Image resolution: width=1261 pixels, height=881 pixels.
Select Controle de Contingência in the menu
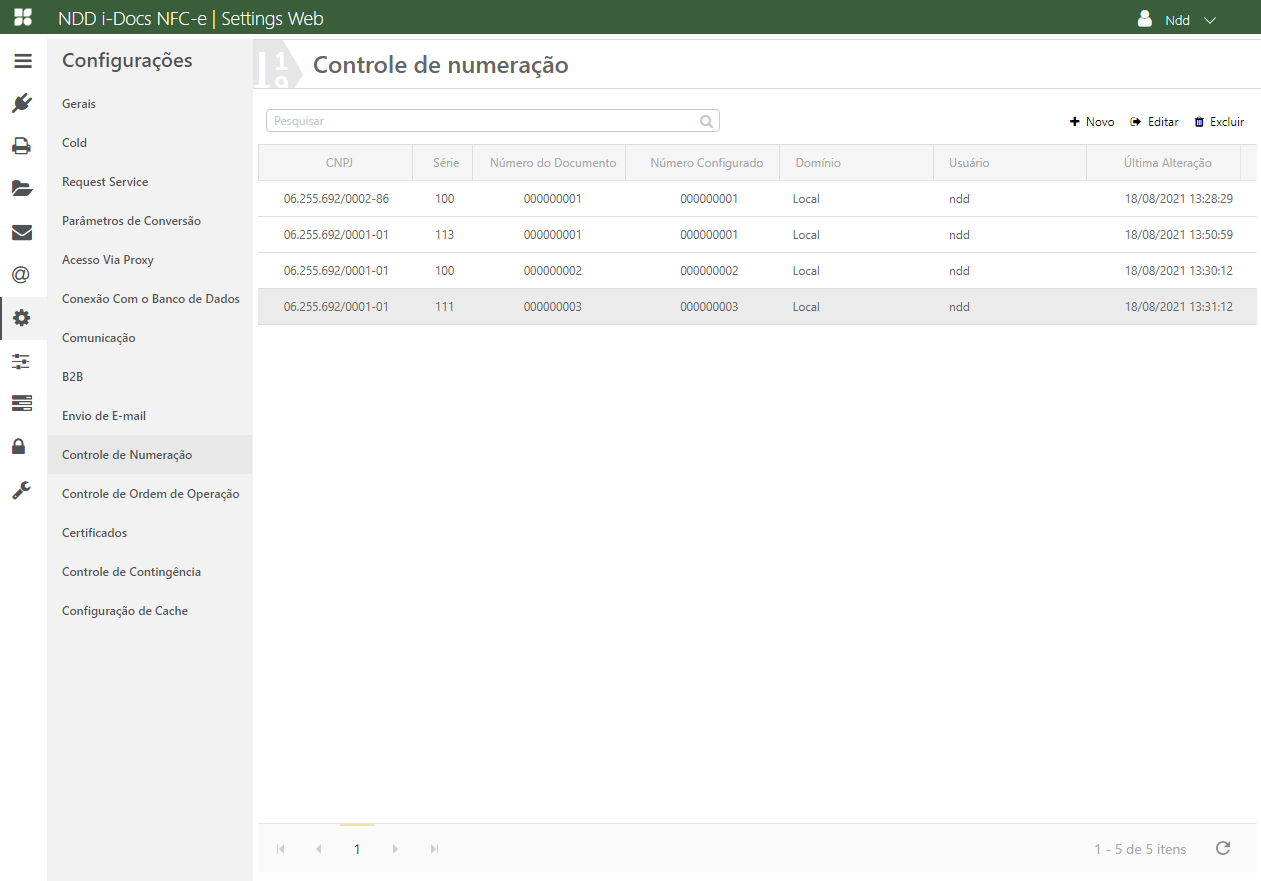(131, 572)
